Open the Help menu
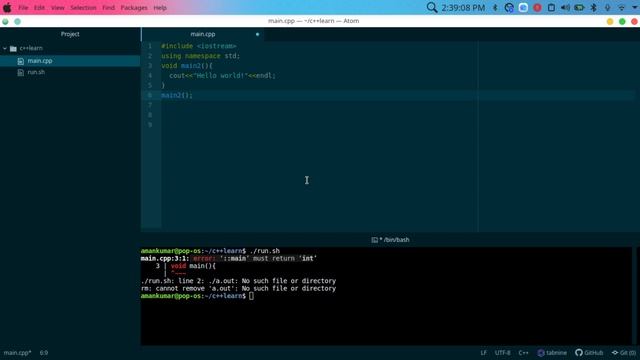This screenshot has height=360, width=640. [160, 8]
